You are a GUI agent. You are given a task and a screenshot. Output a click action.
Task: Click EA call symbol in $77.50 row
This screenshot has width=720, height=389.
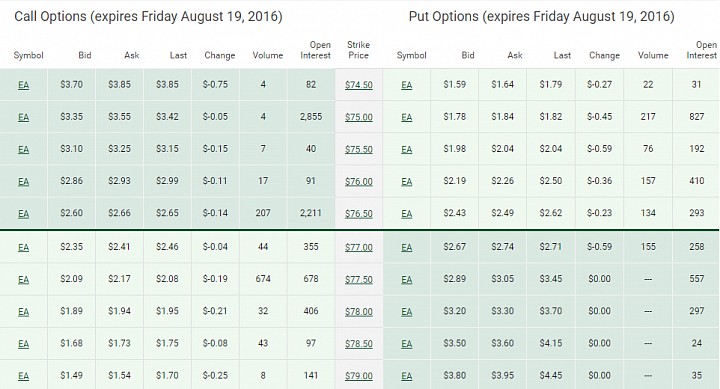pyautogui.click(x=23, y=279)
